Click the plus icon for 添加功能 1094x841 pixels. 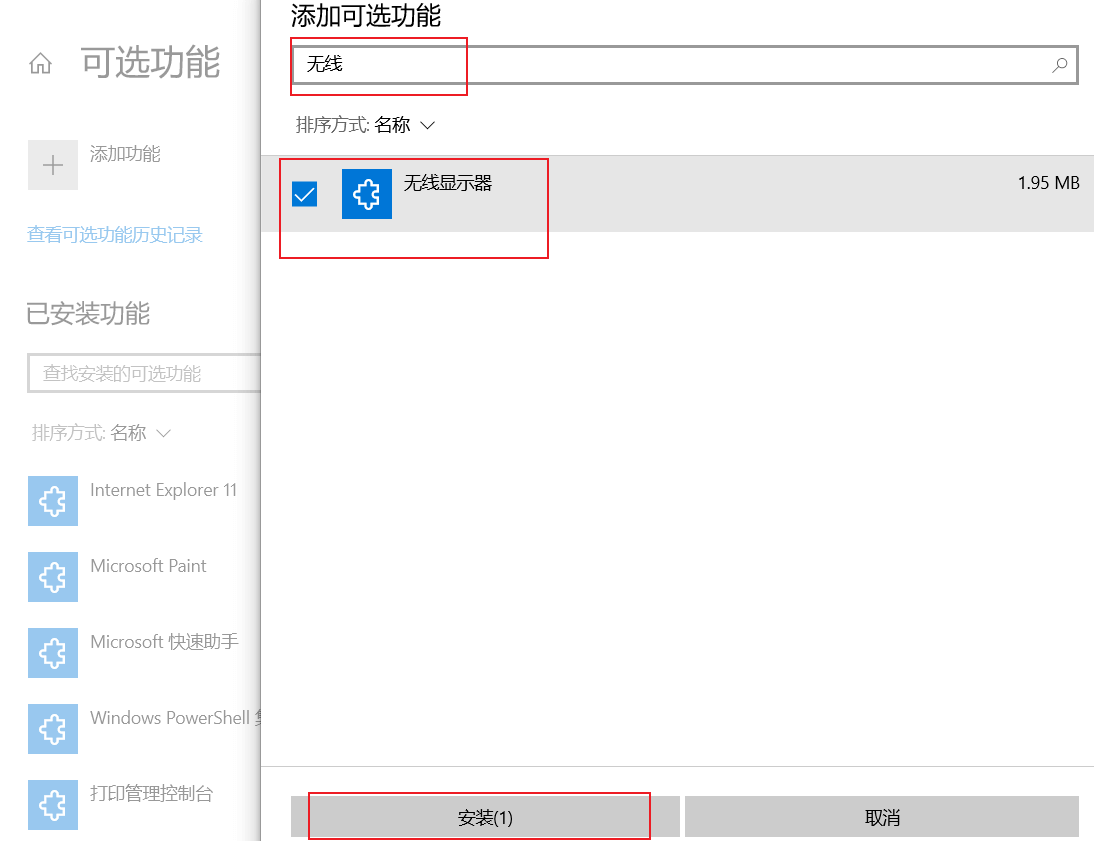pos(53,165)
